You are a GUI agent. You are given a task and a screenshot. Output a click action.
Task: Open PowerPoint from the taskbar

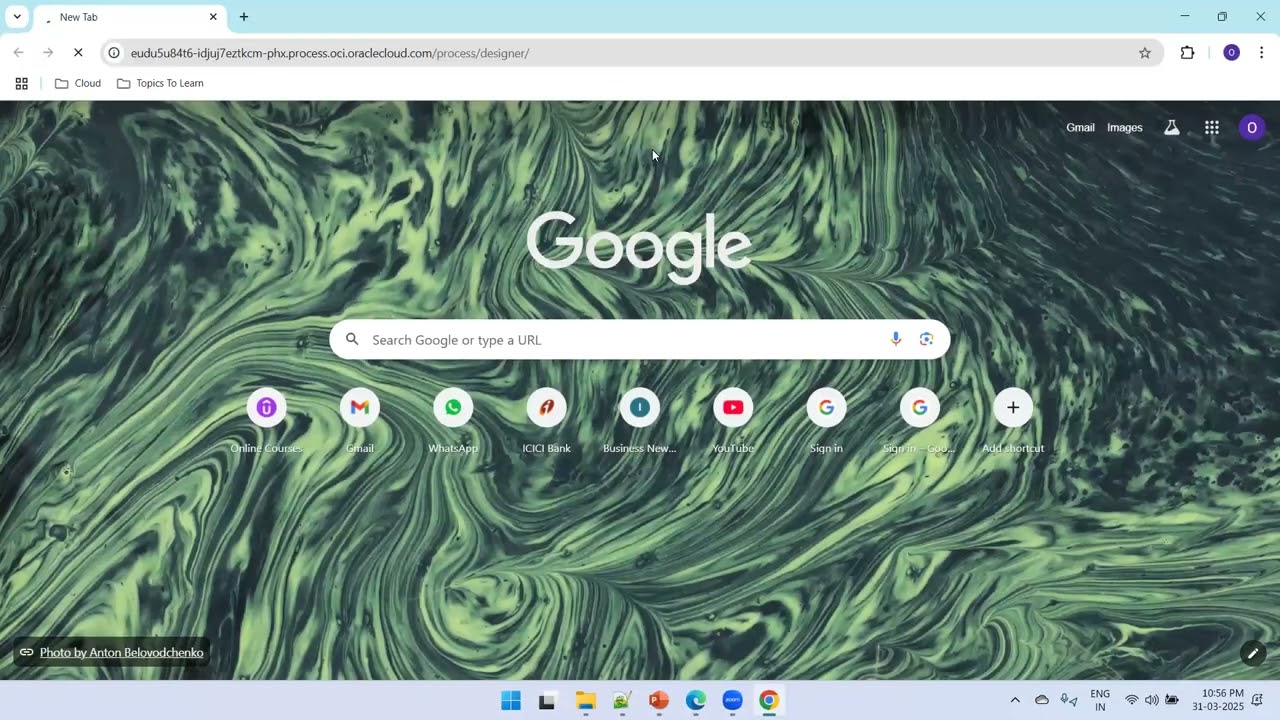point(658,701)
